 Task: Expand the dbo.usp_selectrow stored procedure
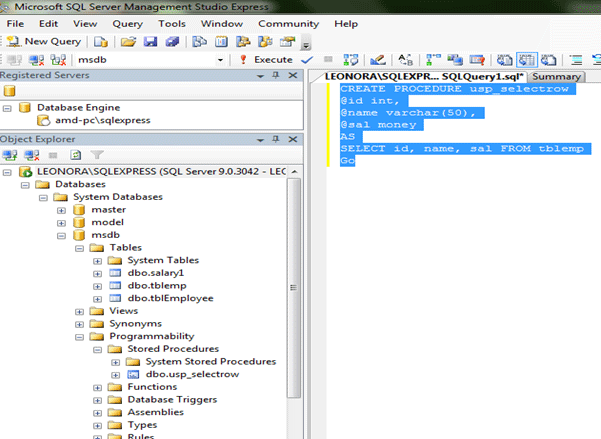115,375
